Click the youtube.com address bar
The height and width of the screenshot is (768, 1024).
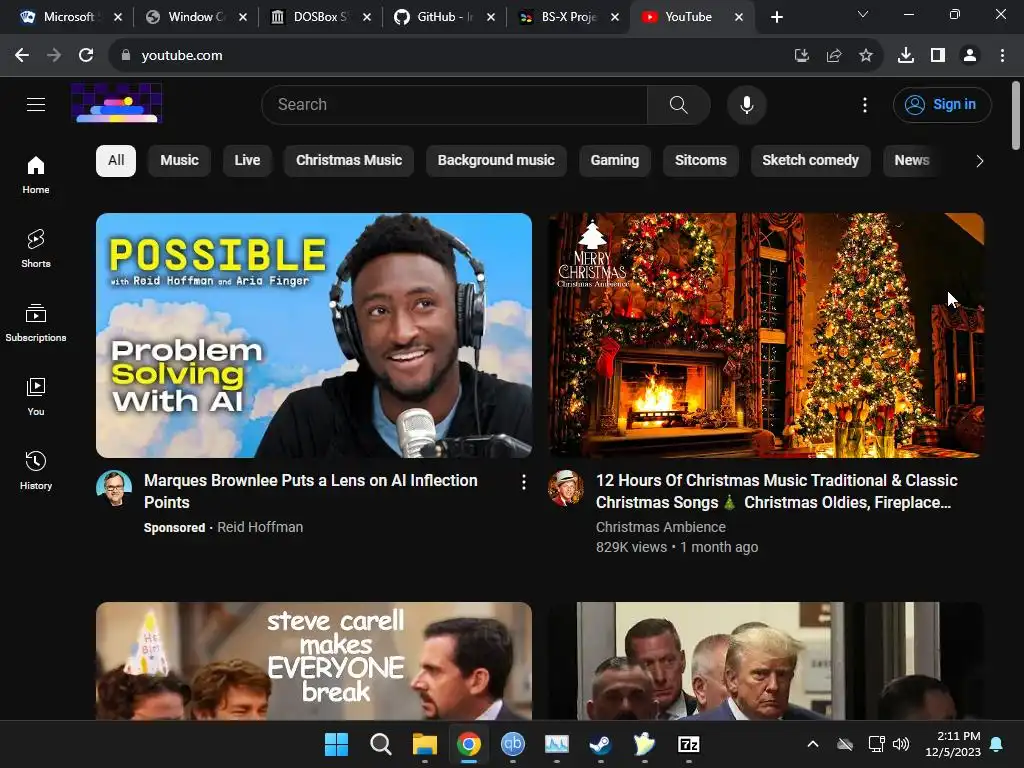[451, 56]
